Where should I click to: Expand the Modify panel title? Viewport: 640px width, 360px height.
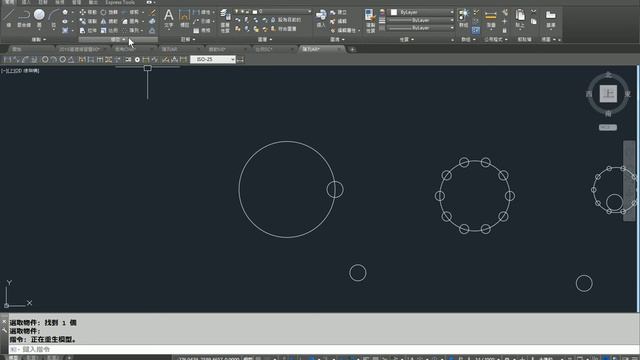point(118,40)
